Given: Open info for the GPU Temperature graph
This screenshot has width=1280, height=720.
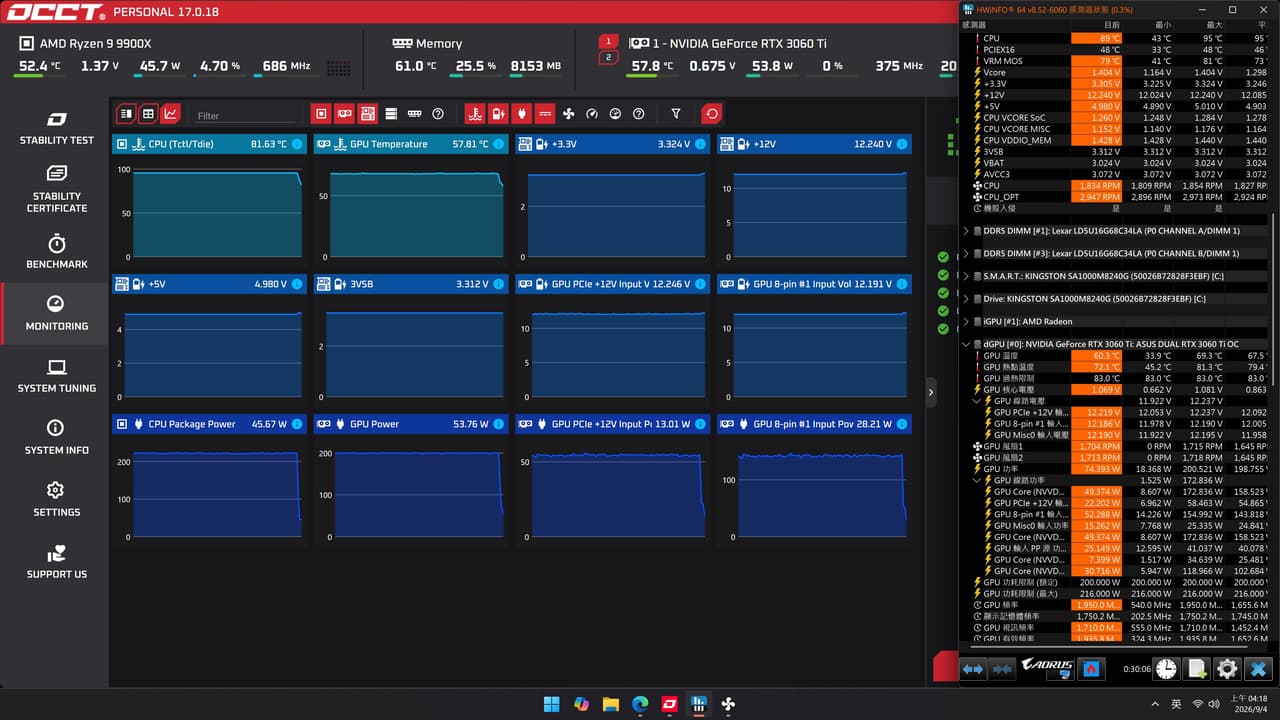Looking at the screenshot, I should pyautogui.click(x=499, y=144).
